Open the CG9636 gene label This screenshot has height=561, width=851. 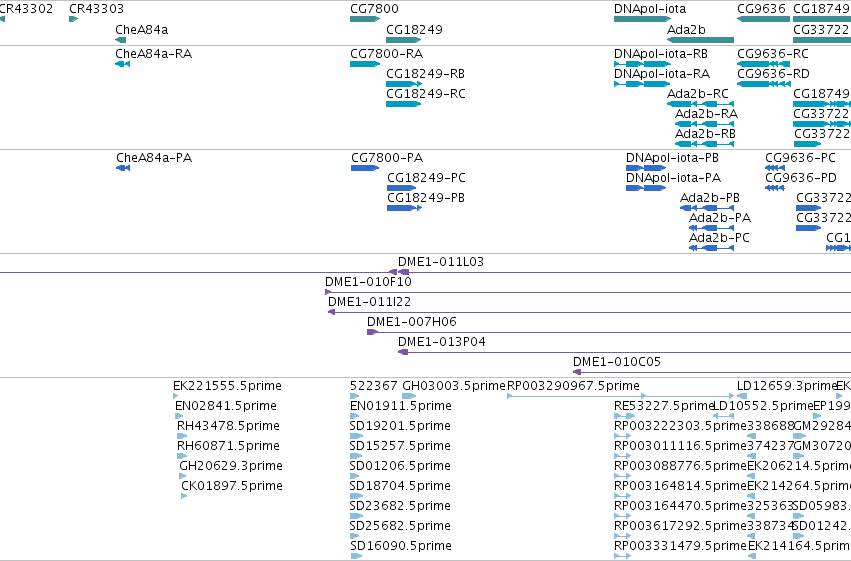click(x=761, y=9)
